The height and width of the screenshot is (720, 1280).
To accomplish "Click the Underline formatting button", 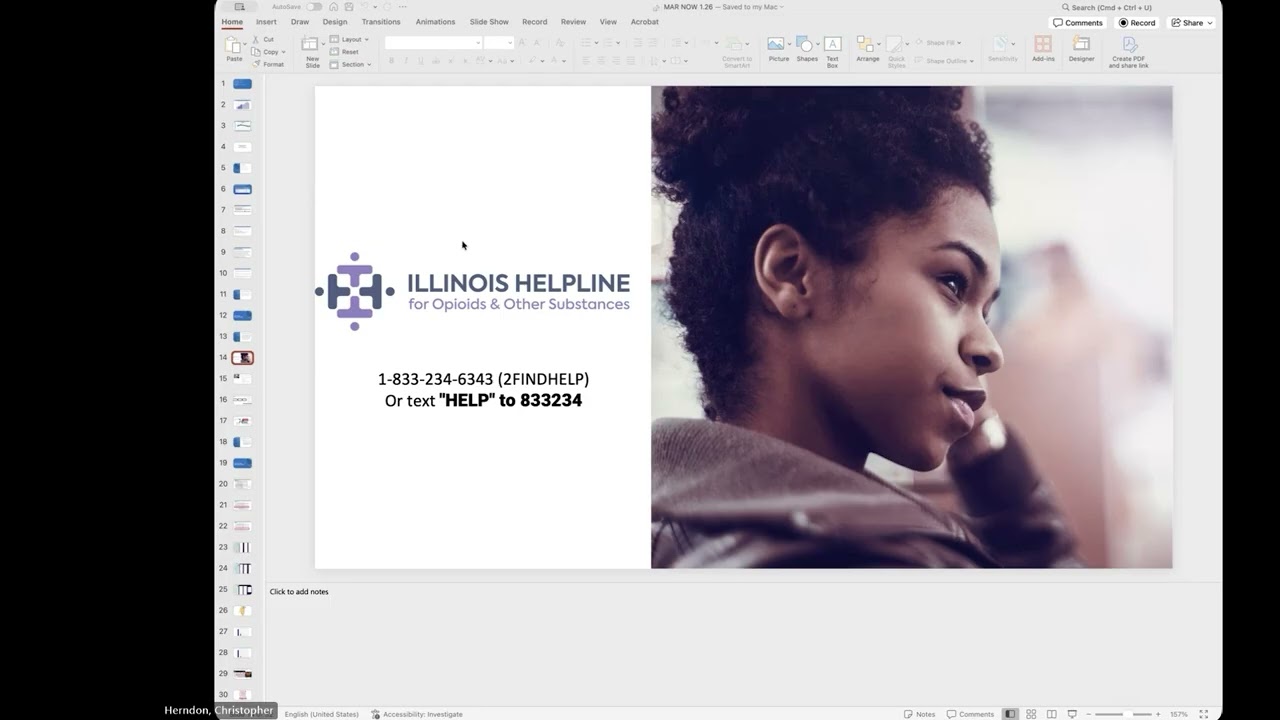I will pyautogui.click(x=419, y=61).
